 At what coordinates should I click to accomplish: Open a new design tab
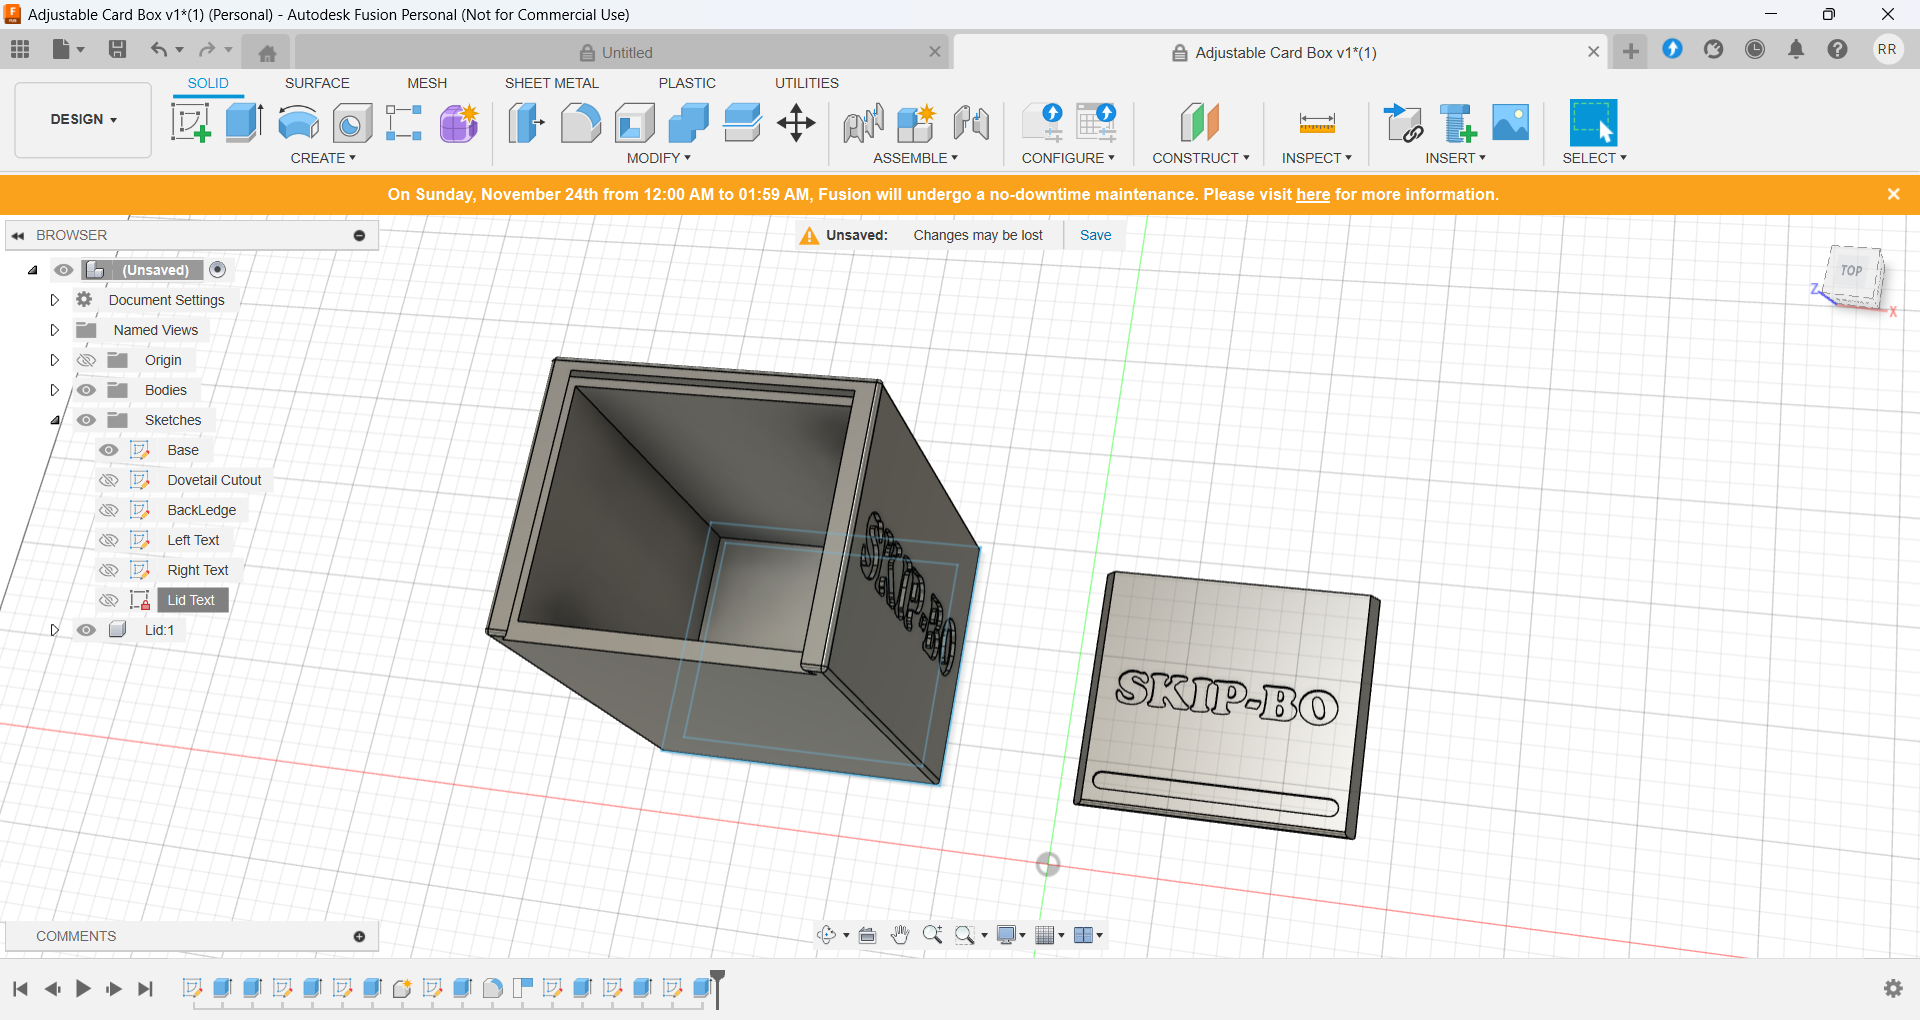[1631, 51]
